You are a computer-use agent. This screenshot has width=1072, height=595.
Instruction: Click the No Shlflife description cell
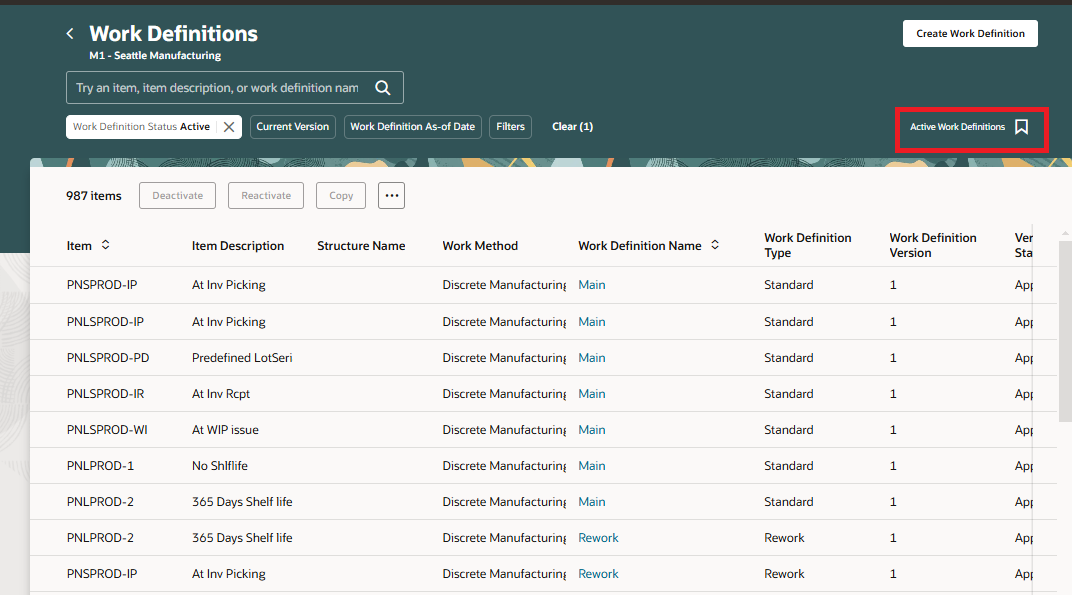click(x=219, y=466)
